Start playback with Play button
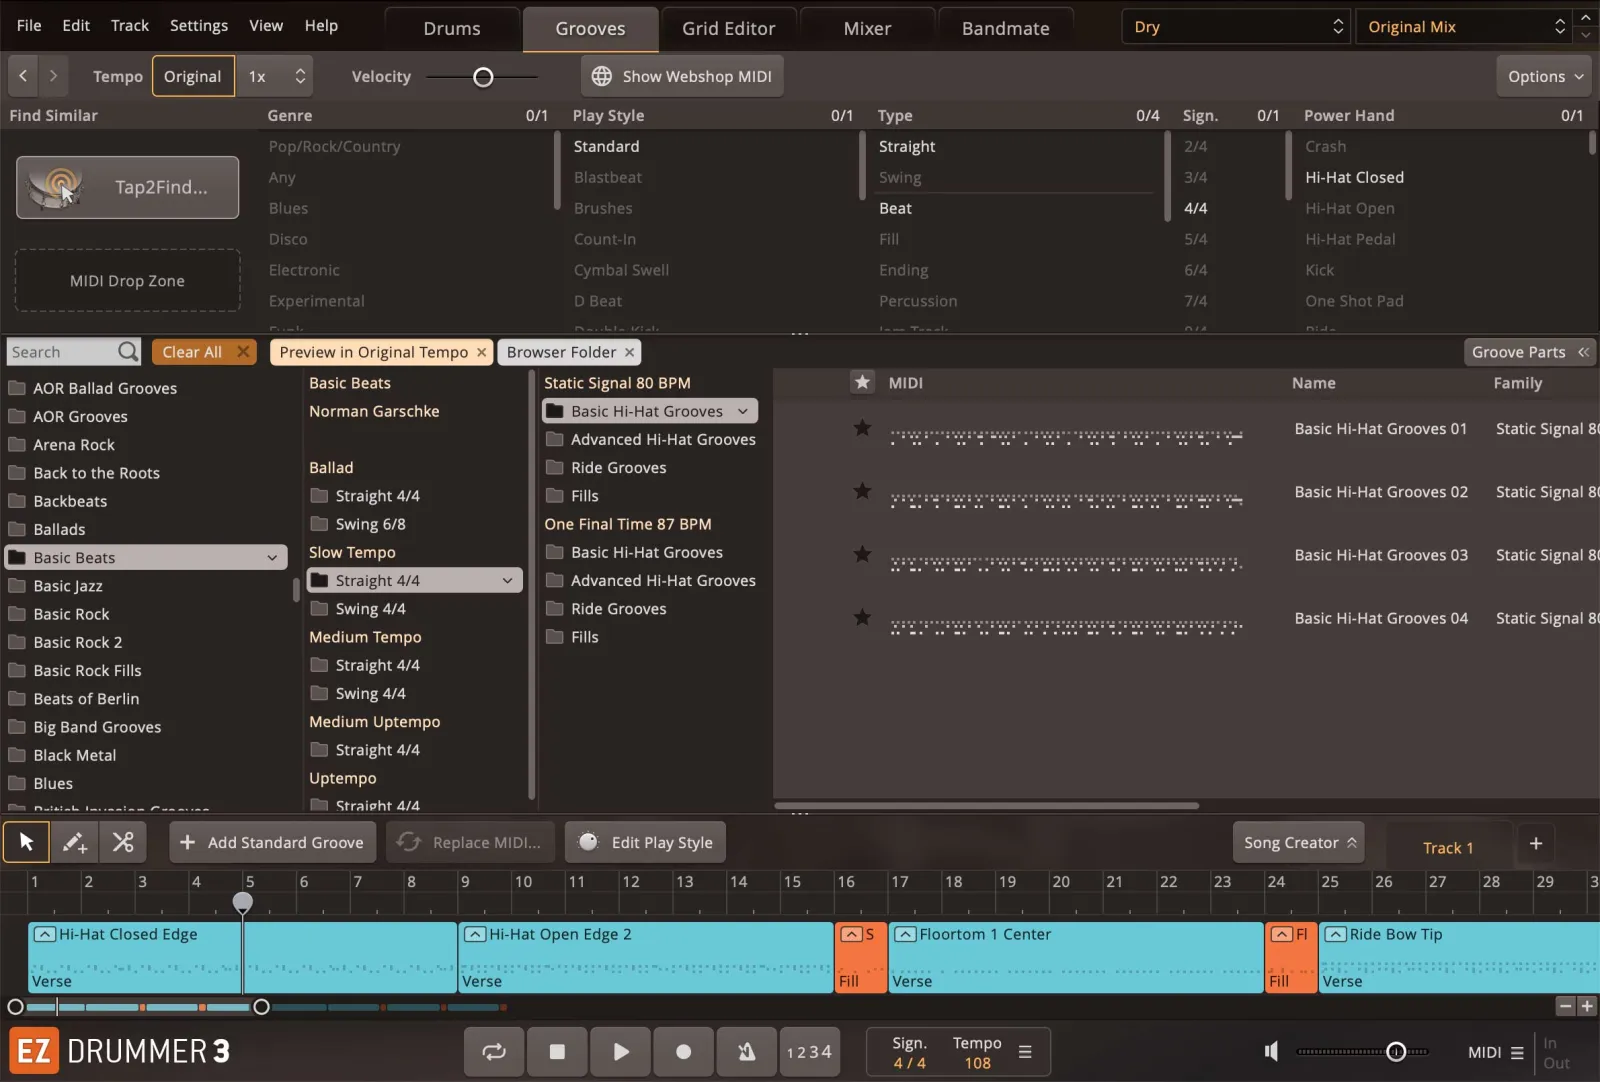Viewport: 1600px width, 1082px height. coord(620,1051)
